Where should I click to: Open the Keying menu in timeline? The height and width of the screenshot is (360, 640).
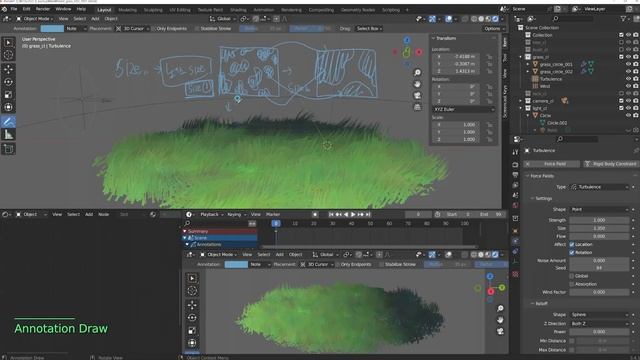coord(236,214)
